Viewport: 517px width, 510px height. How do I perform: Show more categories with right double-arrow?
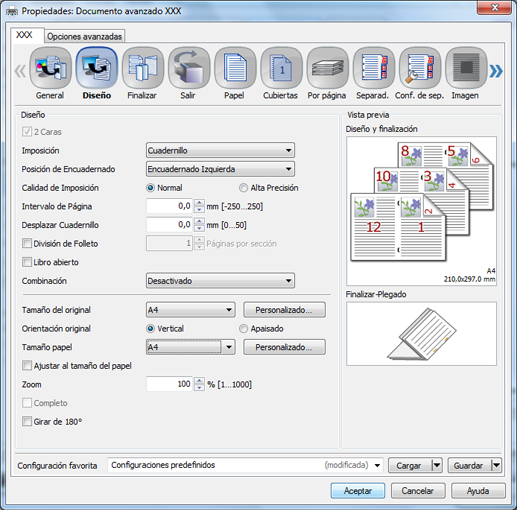[x=496, y=71]
